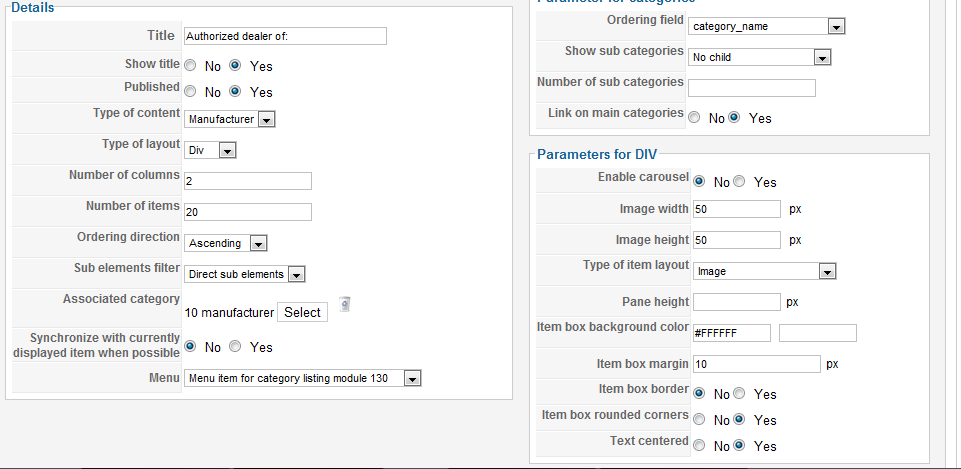This screenshot has height=469, width=961.
Task: Open the Type of content dropdown
Action: tap(230, 120)
